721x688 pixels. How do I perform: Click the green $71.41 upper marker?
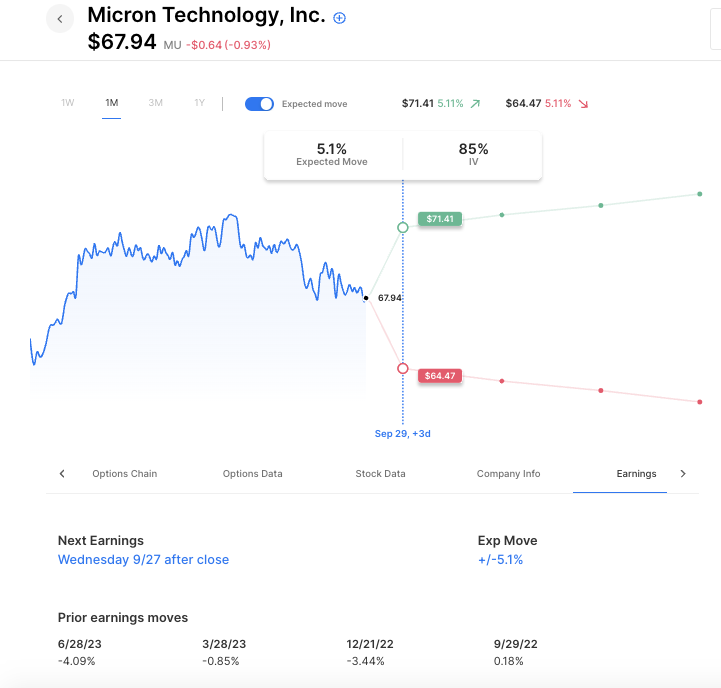tap(440, 218)
